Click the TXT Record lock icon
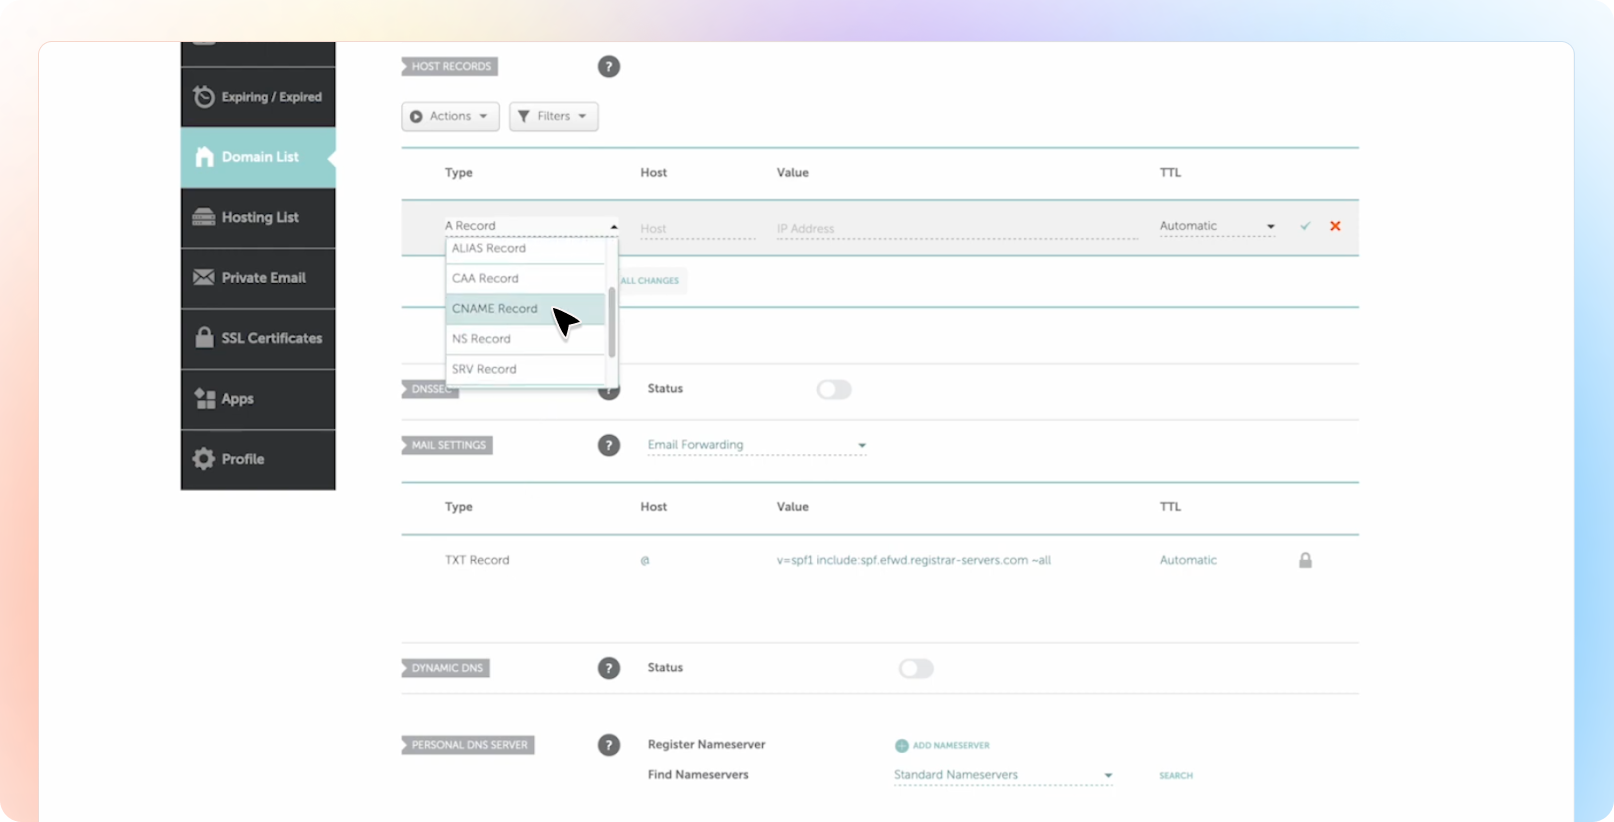This screenshot has height=822, width=1614. (x=1305, y=560)
